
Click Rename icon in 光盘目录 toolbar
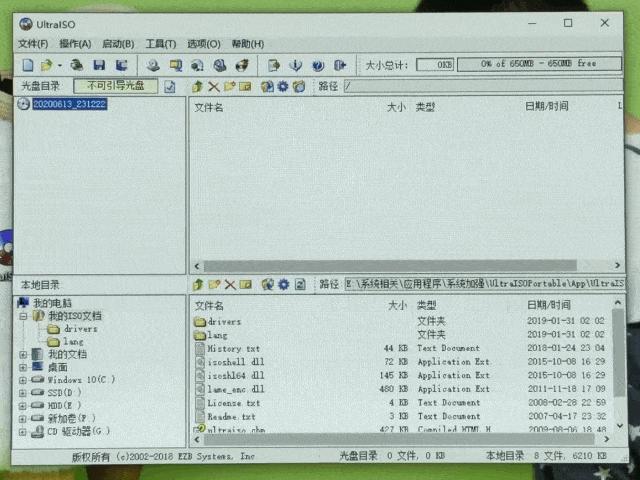(x=245, y=87)
